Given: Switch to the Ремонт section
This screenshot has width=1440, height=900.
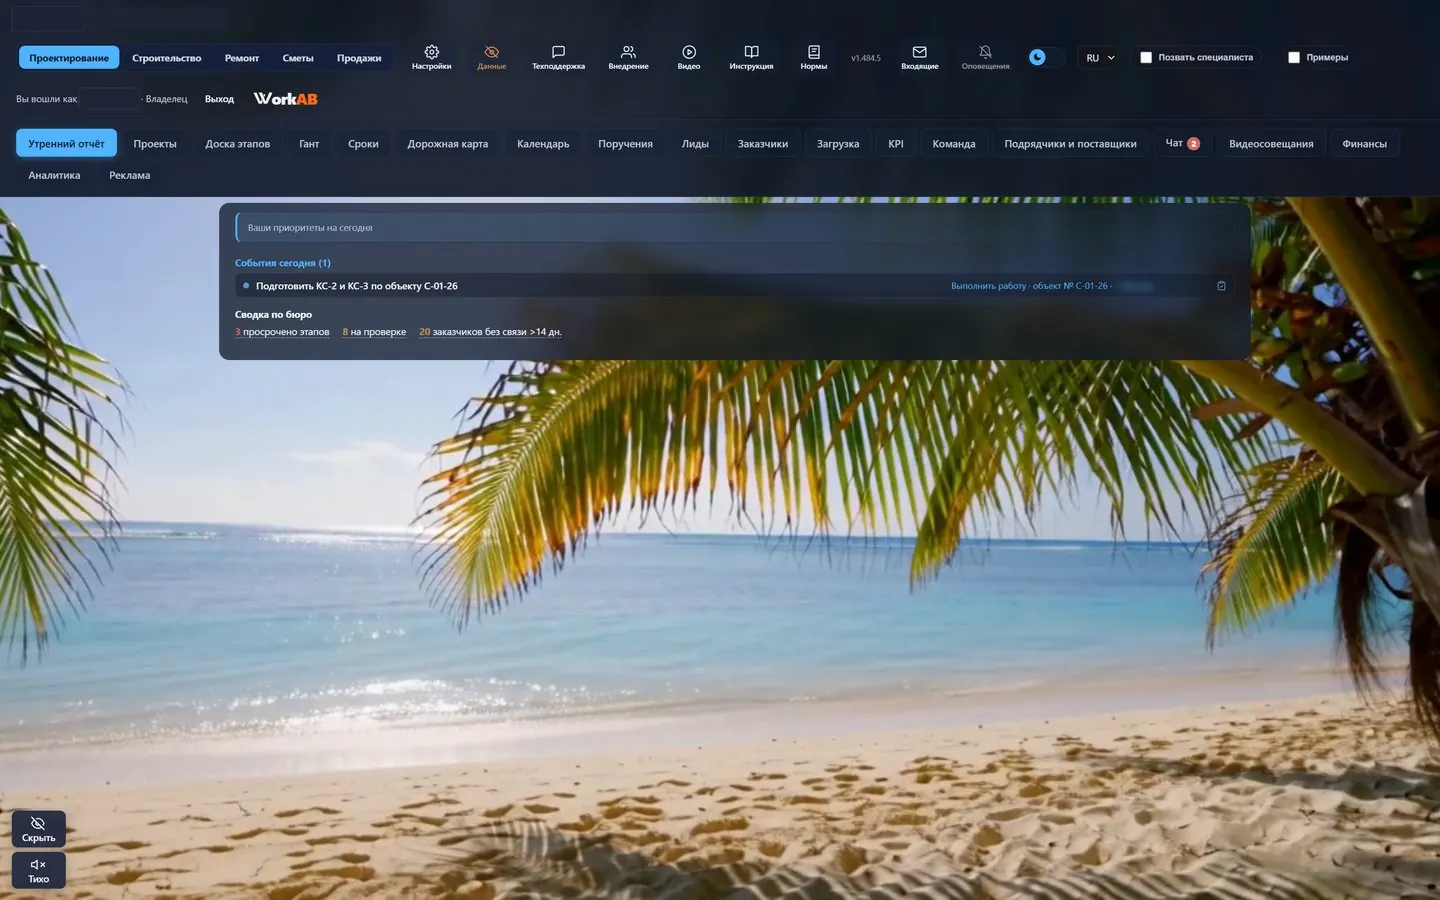Looking at the screenshot, I should pyautogui.click(x=242, y=58).
